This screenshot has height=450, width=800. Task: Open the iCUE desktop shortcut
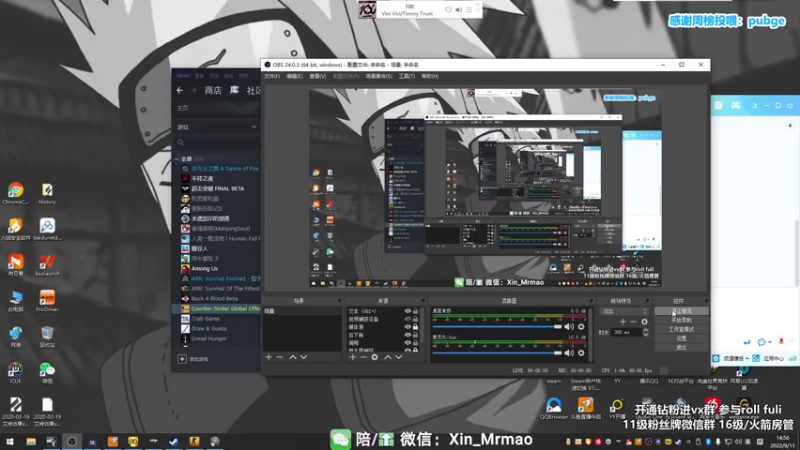coord(15,372)
